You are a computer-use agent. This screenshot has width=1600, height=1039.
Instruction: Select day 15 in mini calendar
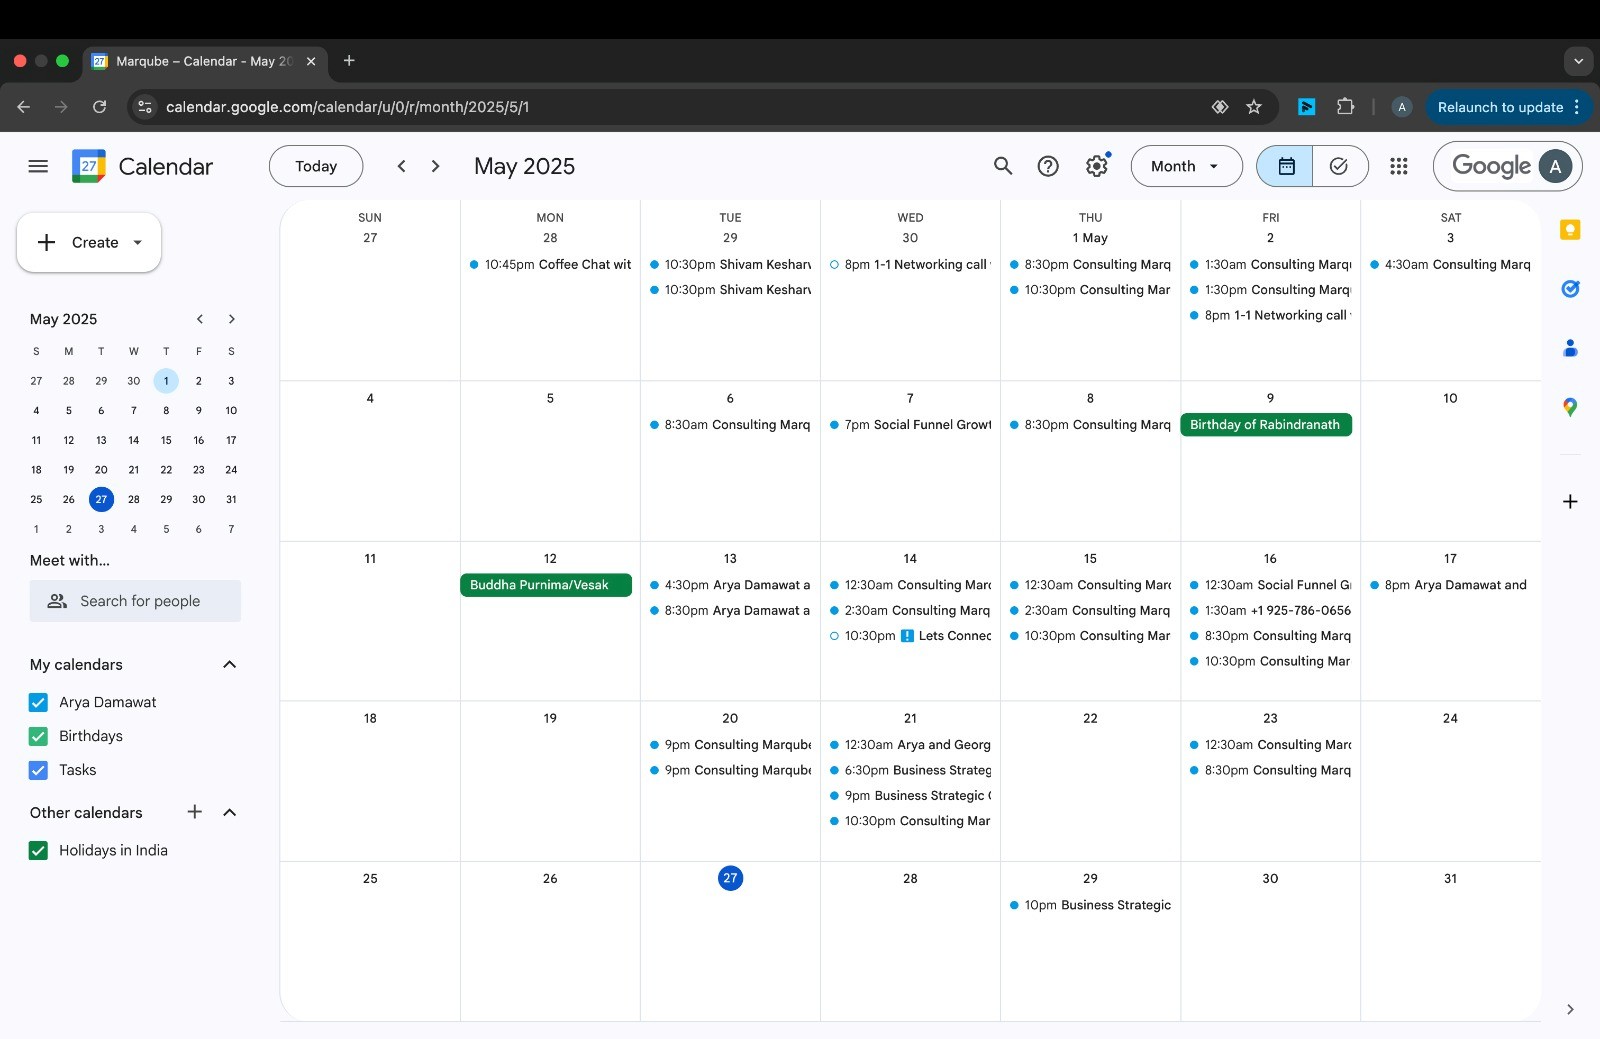click(x=166, y=440)
